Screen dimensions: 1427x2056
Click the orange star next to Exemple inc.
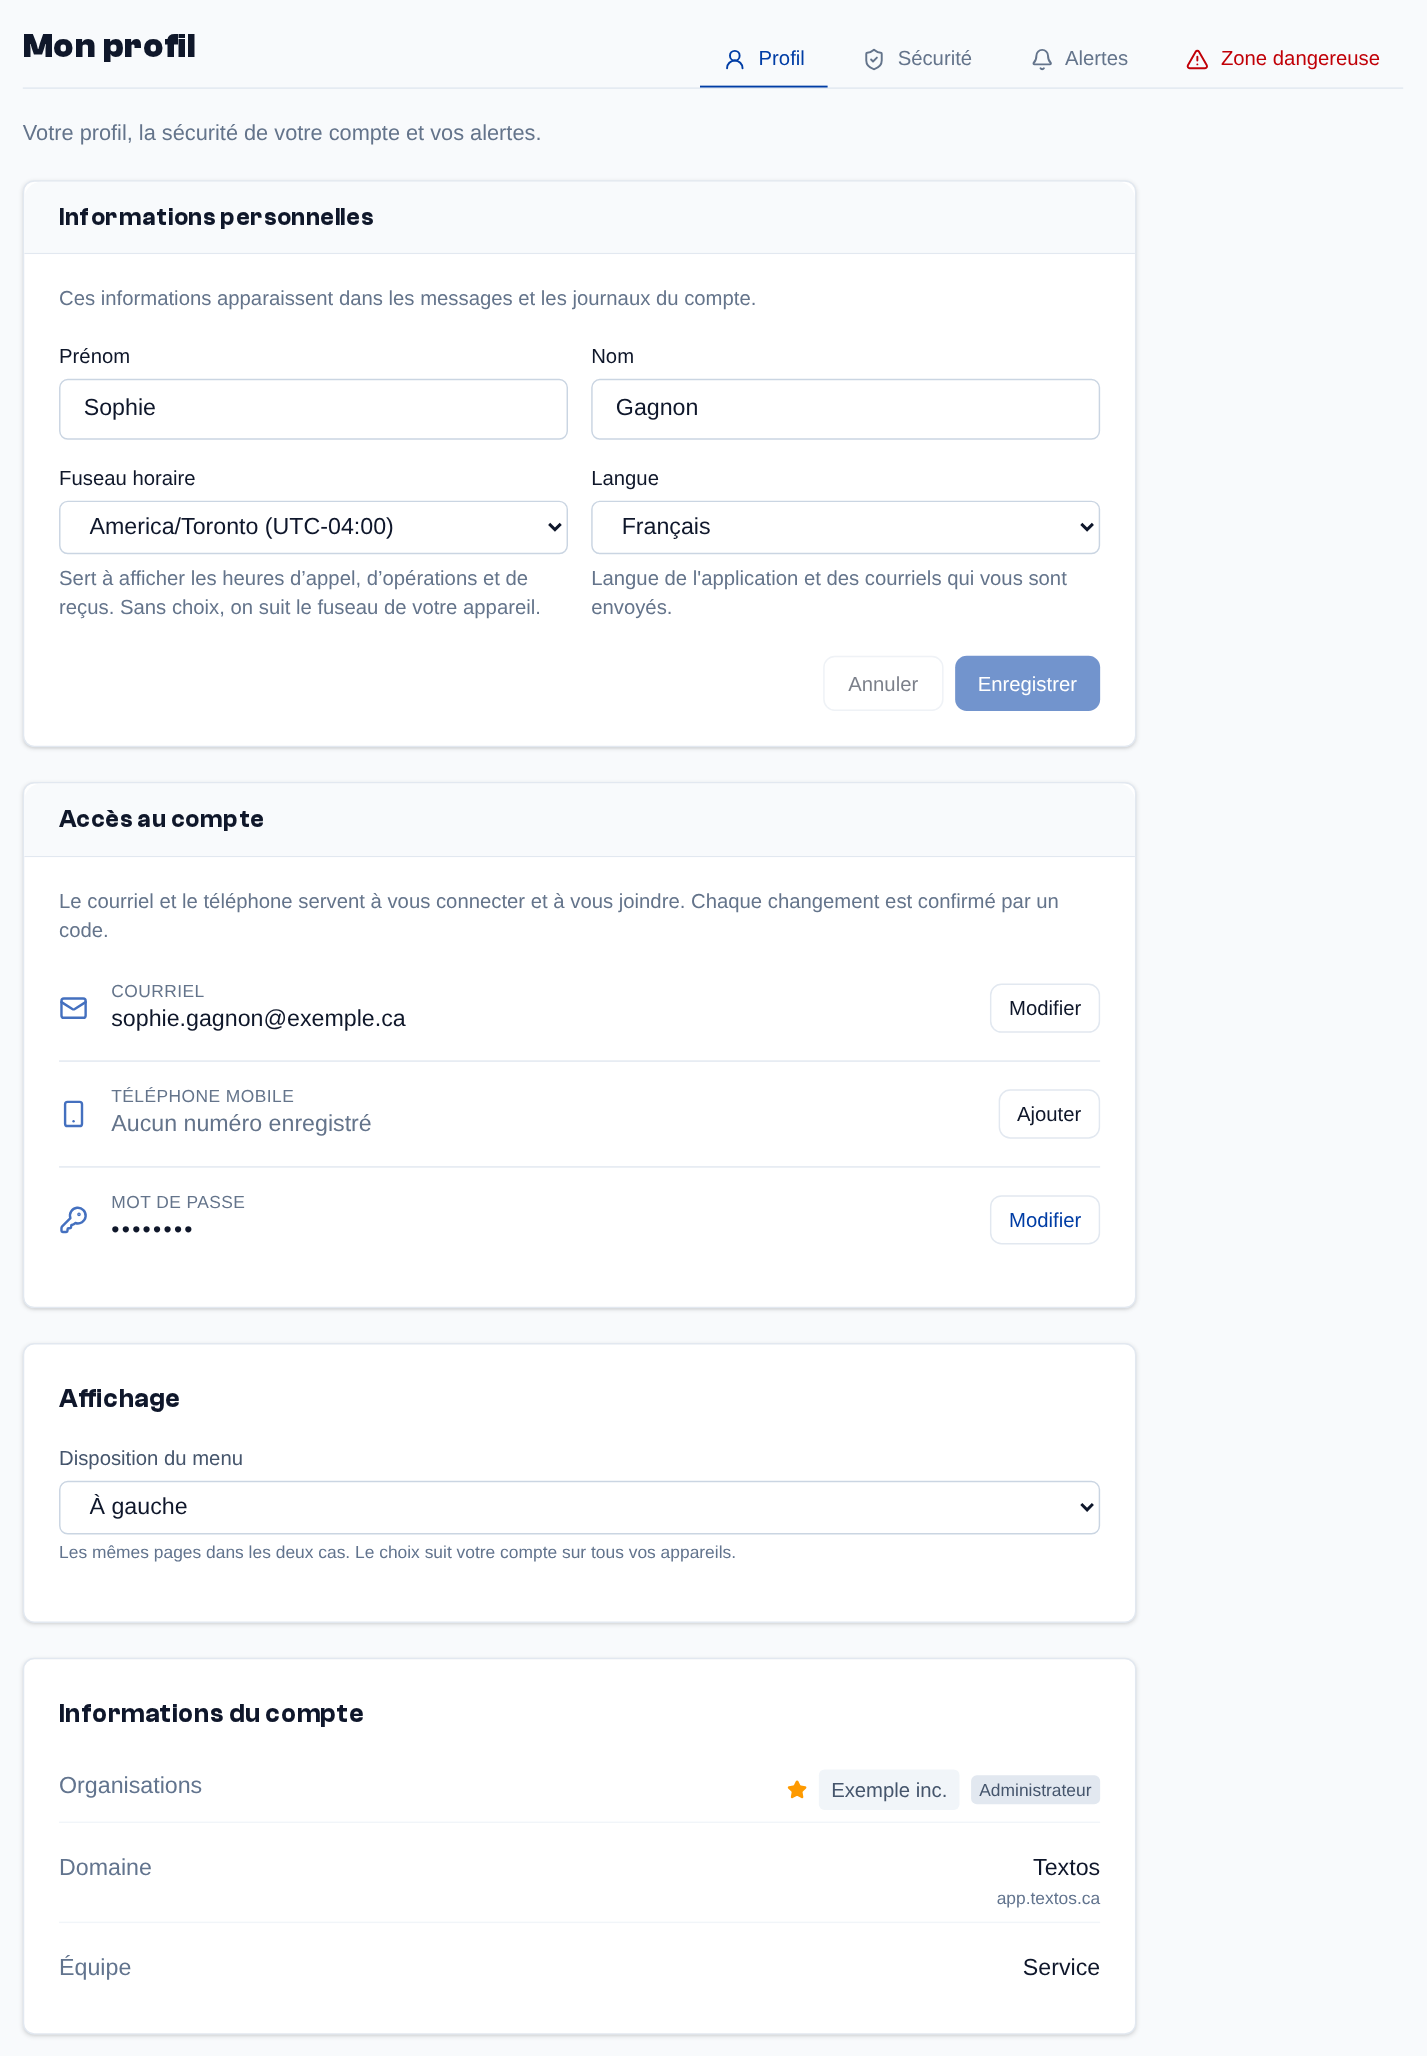click(x=797, y=1790)
